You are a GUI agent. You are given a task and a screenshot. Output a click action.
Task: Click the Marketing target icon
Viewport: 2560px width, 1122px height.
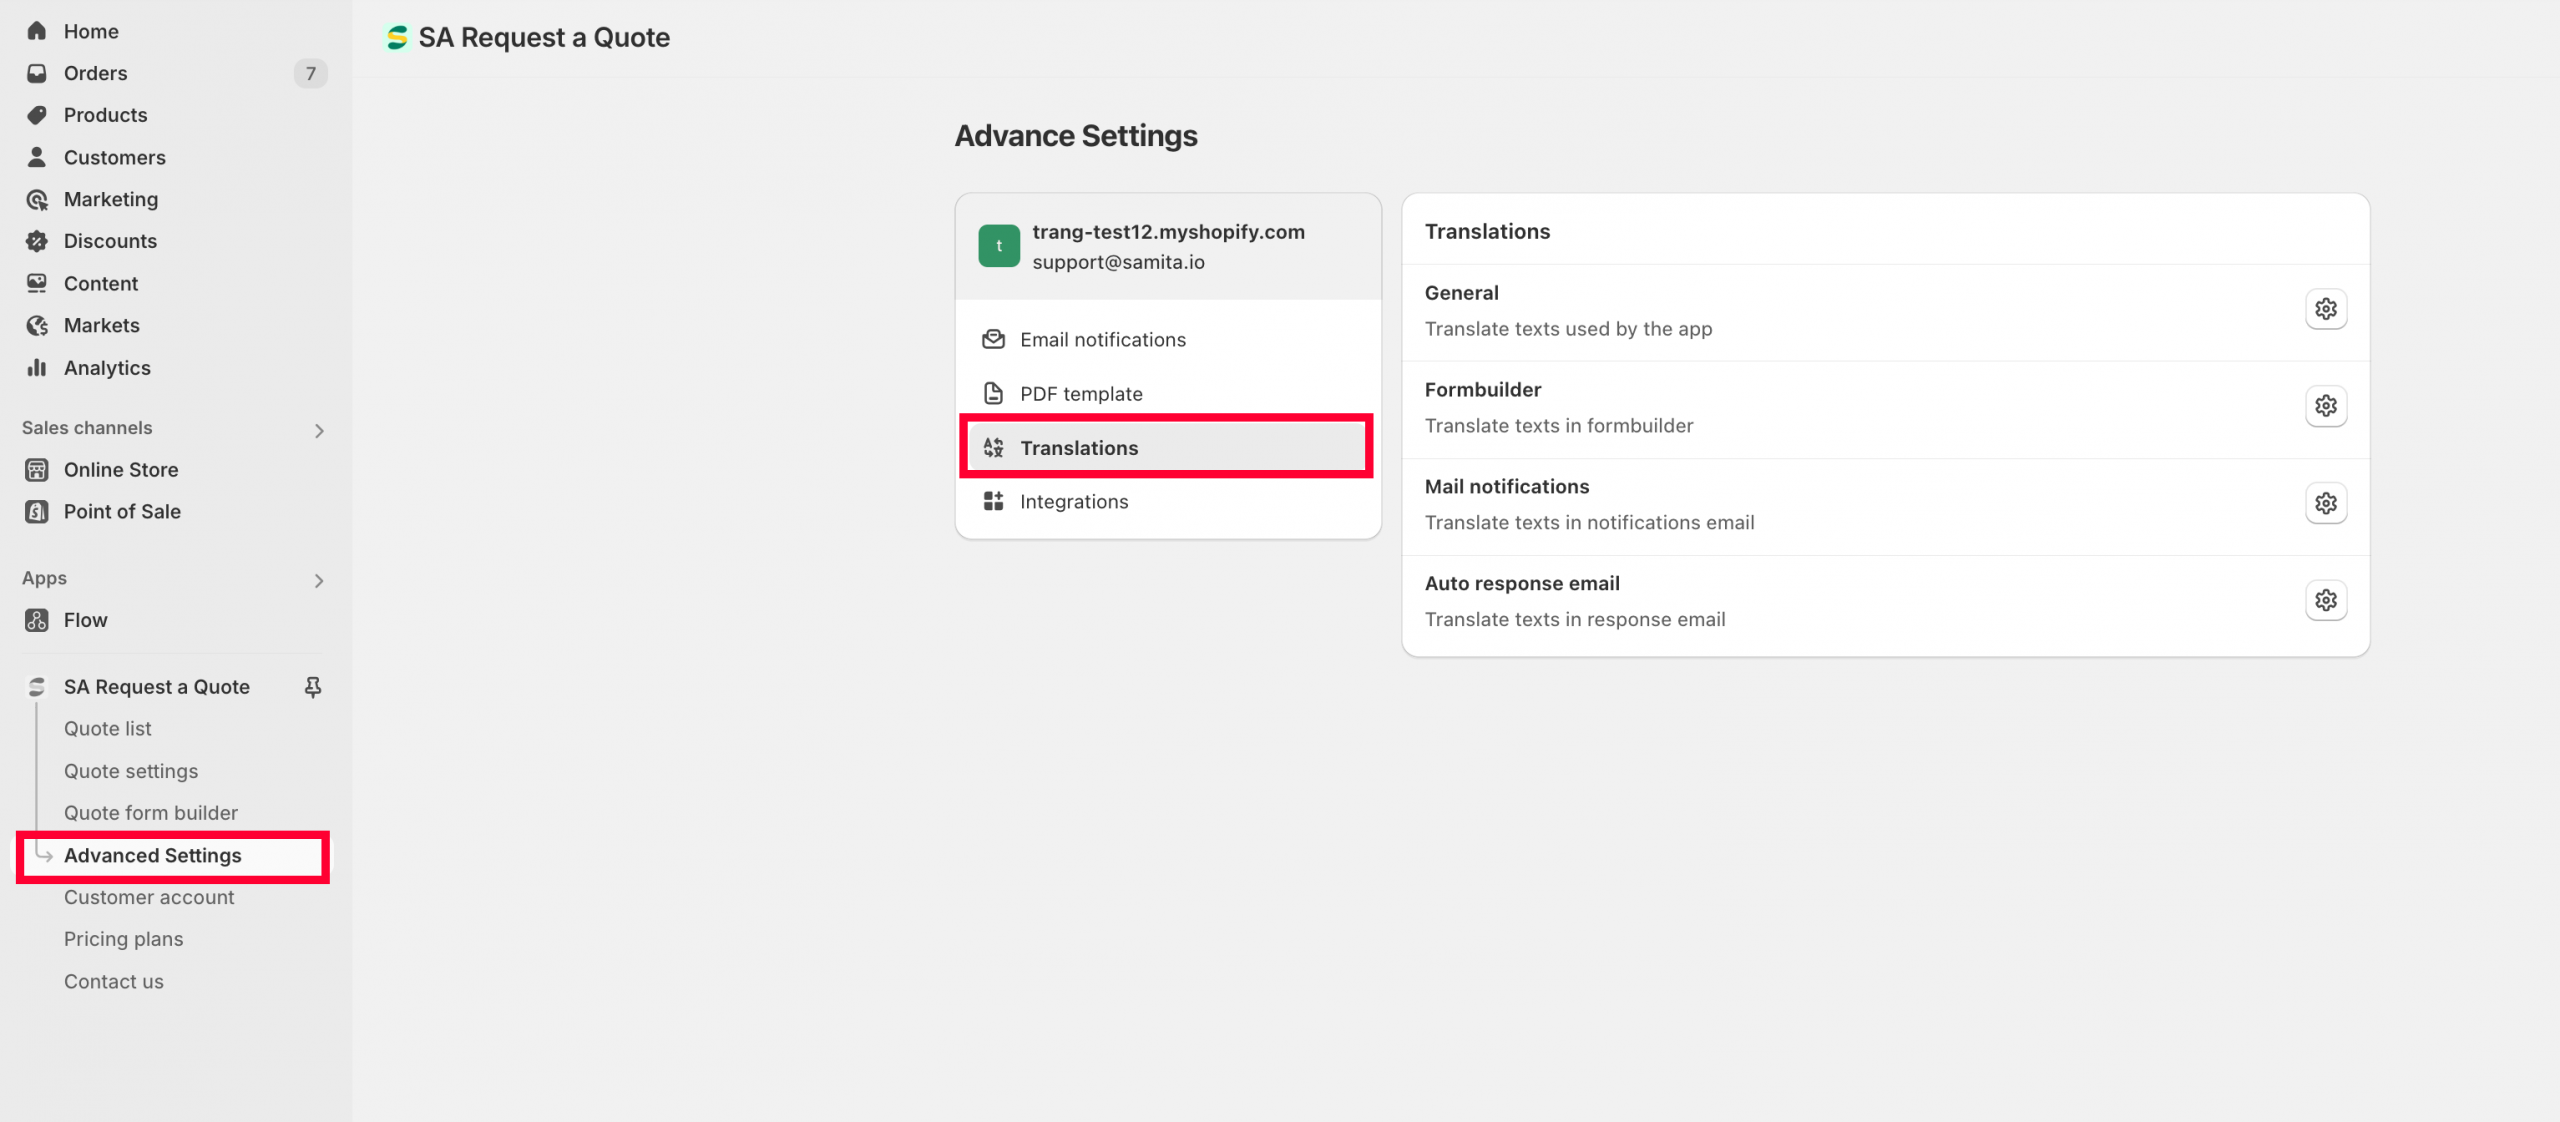pyautogui.click(x=37, y=199)
